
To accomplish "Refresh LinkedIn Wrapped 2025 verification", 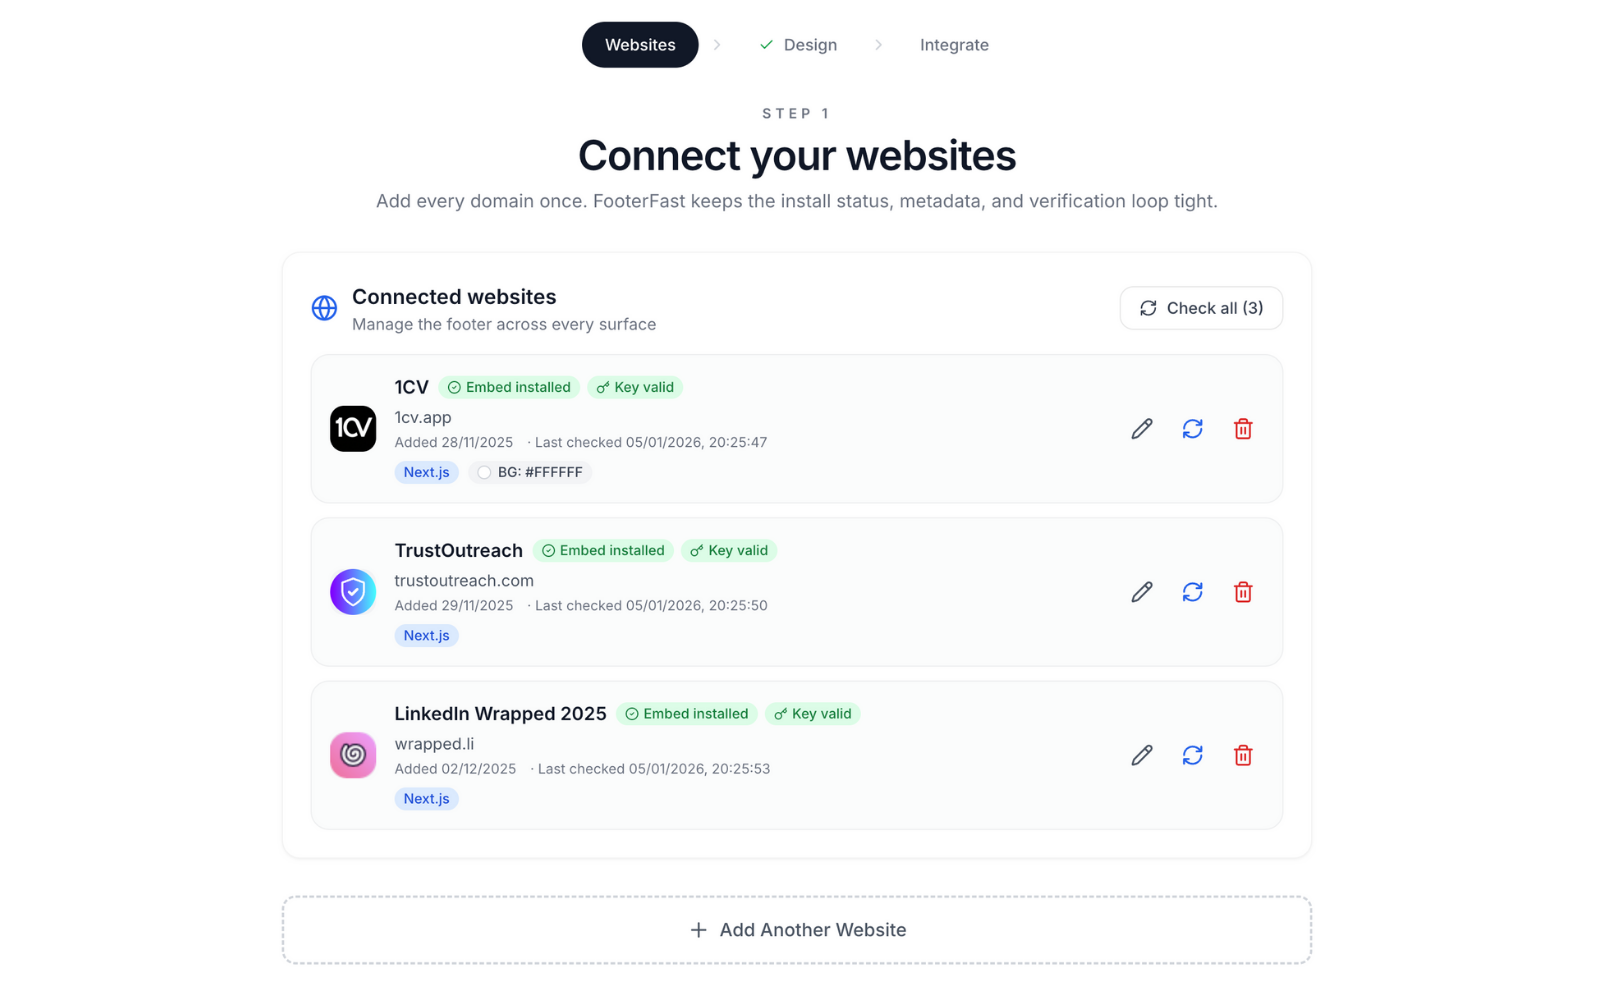I will tap(1192, 755).
